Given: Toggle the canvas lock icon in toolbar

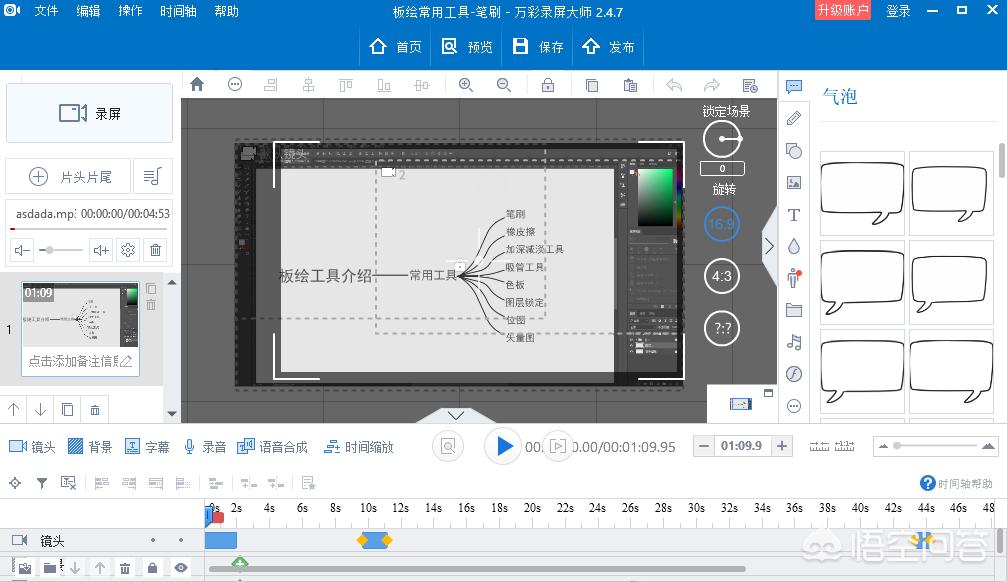Looking at the screenshot, I should click(548, 85).
